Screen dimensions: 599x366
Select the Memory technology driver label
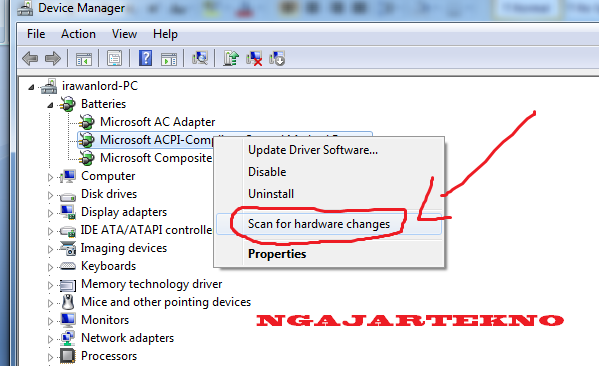point(151,284)
